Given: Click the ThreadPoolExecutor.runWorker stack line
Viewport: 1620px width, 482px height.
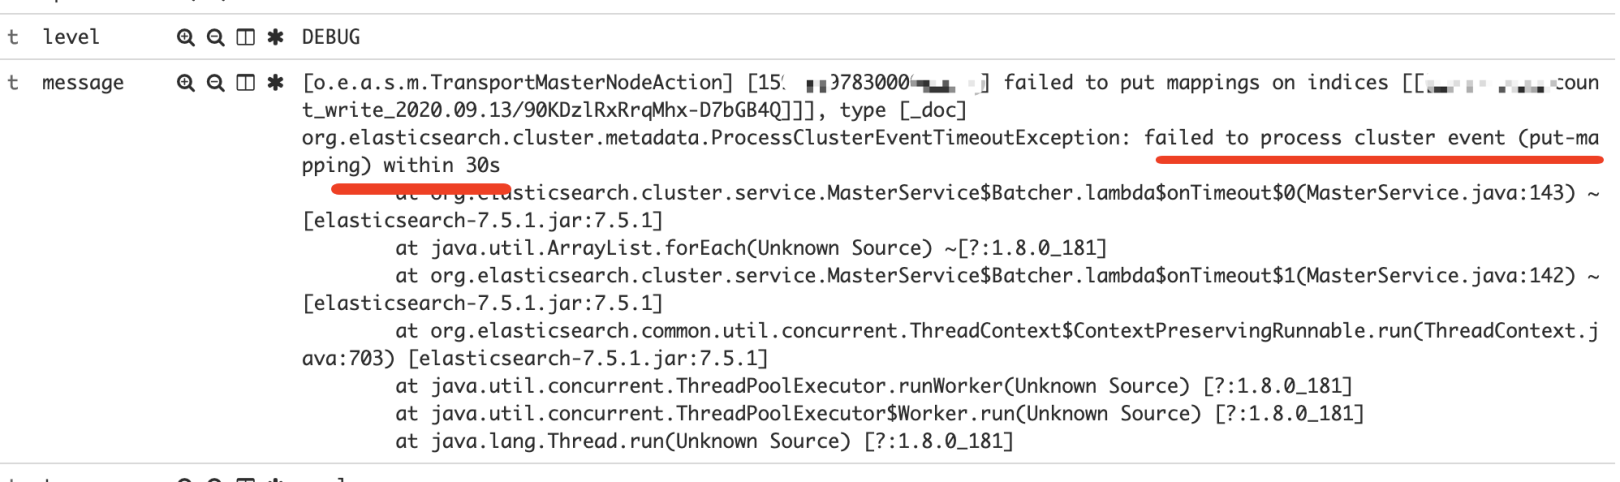Looking at the screenshot, I should point(874,386).
